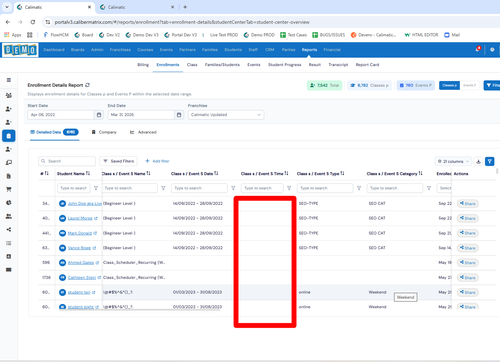Open the Start Date calendar icon
Screen dimensions: 500x362
99,115
